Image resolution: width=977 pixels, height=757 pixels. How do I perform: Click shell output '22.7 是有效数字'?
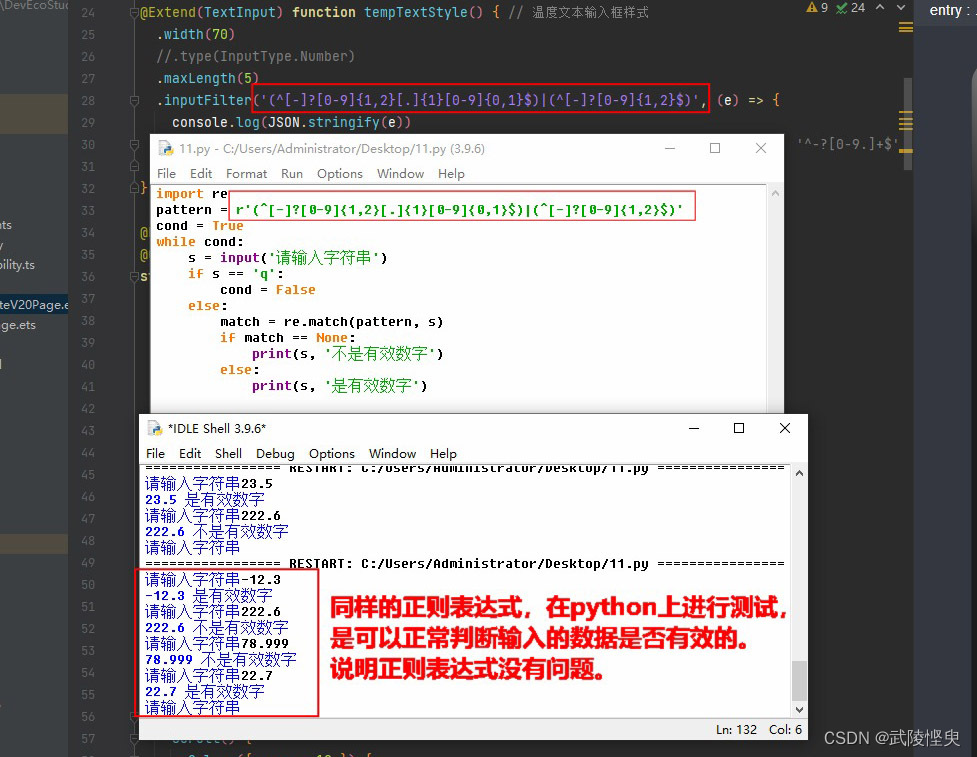pos(204,692)
